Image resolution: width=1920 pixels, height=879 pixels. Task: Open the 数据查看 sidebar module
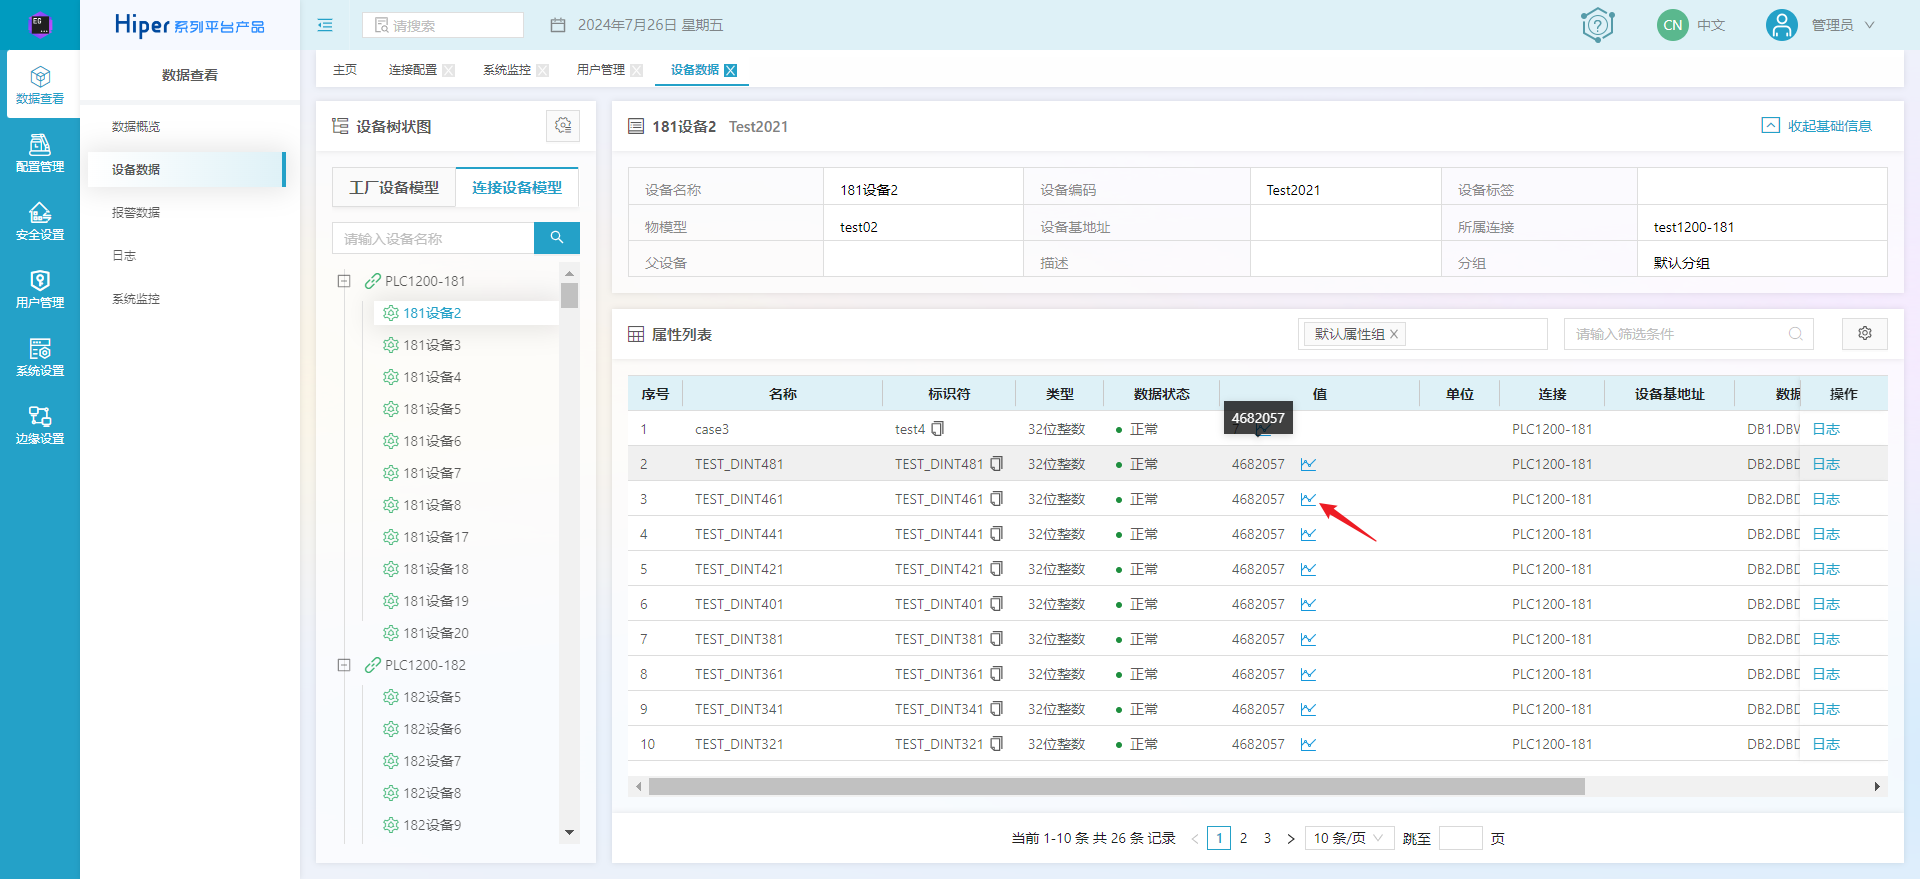click(x=40, y=85)
